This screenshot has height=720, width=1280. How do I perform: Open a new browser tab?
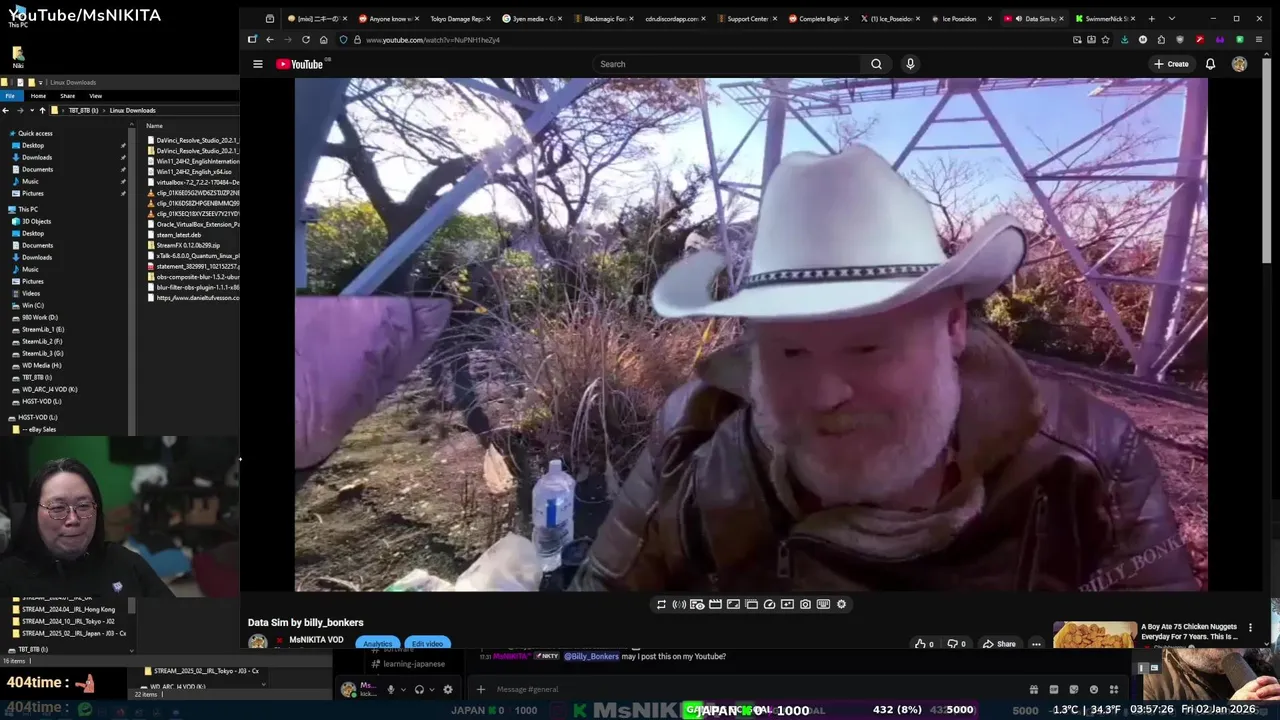point(1151,18)
